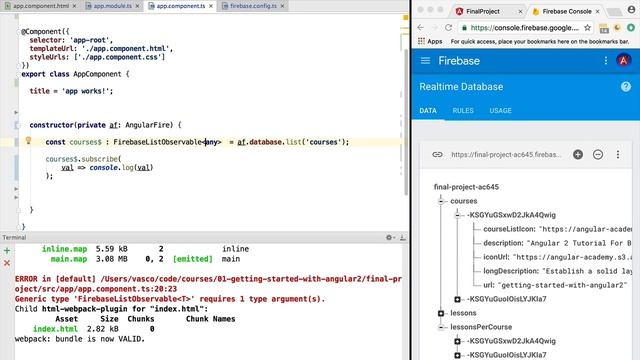The image size is (640, 360).
Task: Click 'courses' string in the editor
Action: coord(324,142)
